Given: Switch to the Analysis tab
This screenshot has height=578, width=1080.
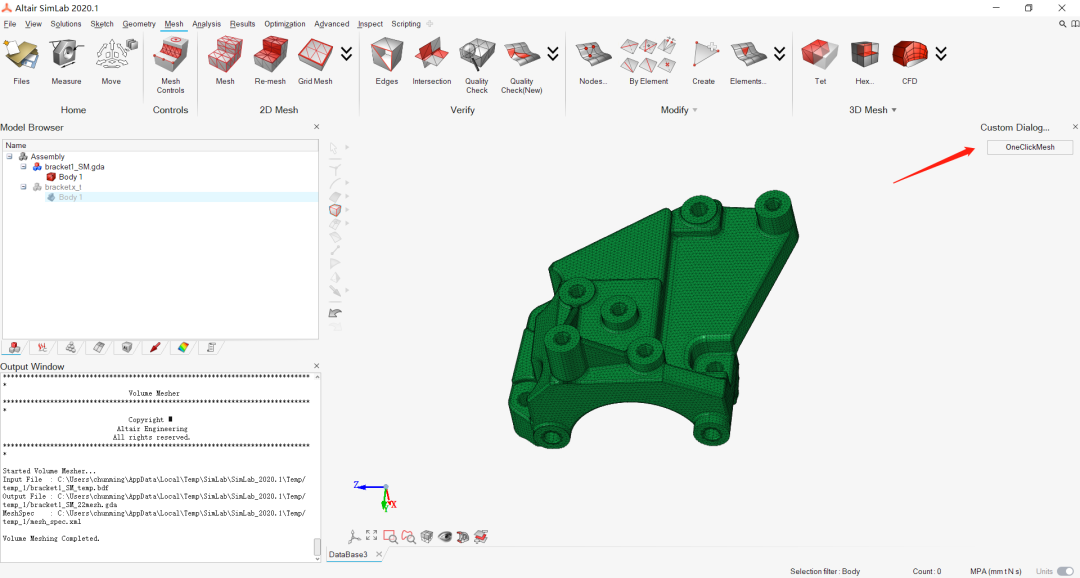Looking at the screenshot, I should click(207, 24).
